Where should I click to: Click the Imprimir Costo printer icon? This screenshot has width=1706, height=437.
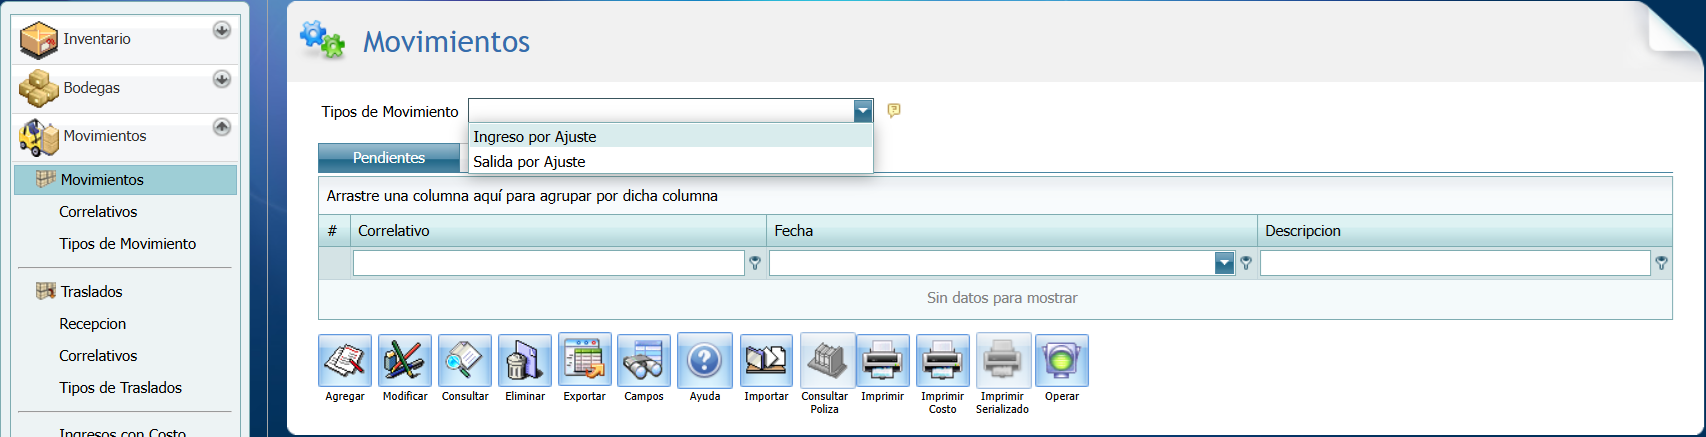pos(942,361)
